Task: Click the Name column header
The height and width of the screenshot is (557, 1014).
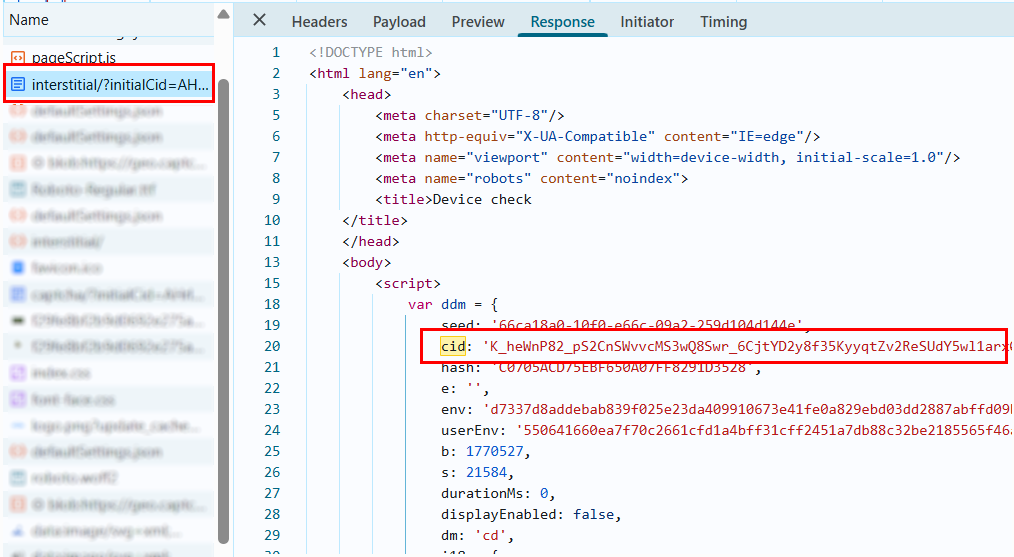Action: tap(28, 20)
